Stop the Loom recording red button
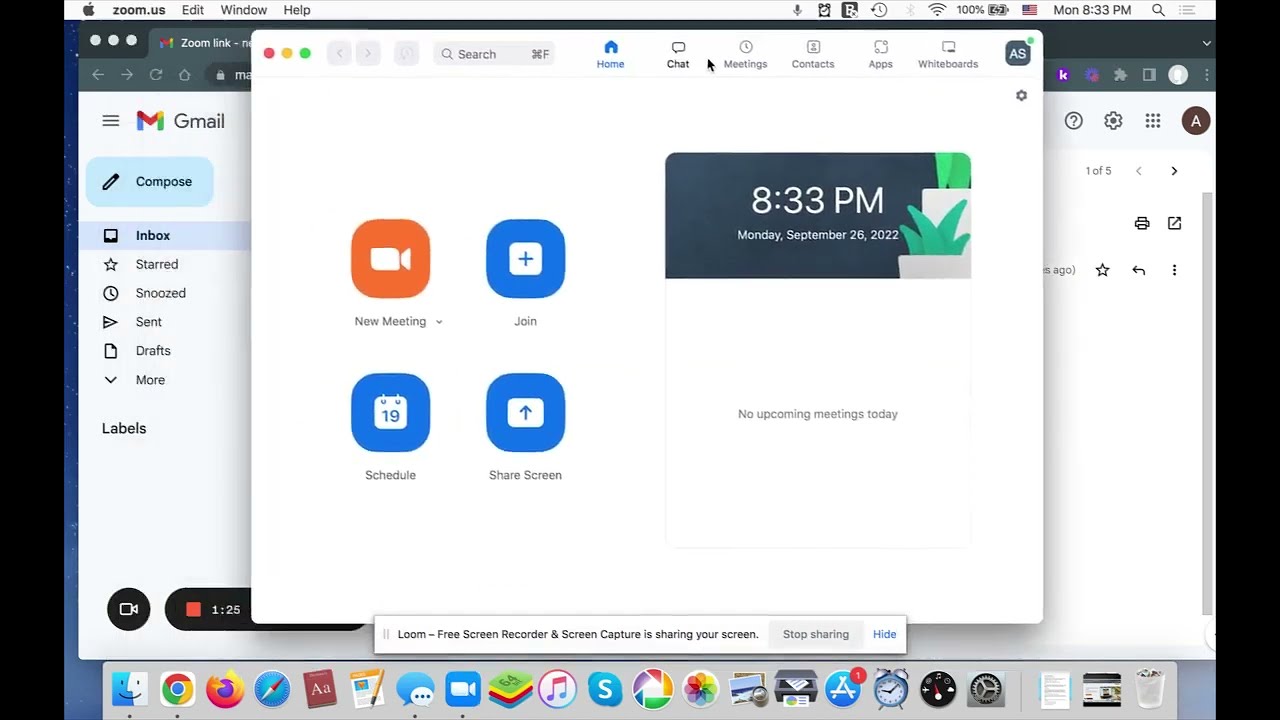The image size is (1280, 720). point(193,610)
